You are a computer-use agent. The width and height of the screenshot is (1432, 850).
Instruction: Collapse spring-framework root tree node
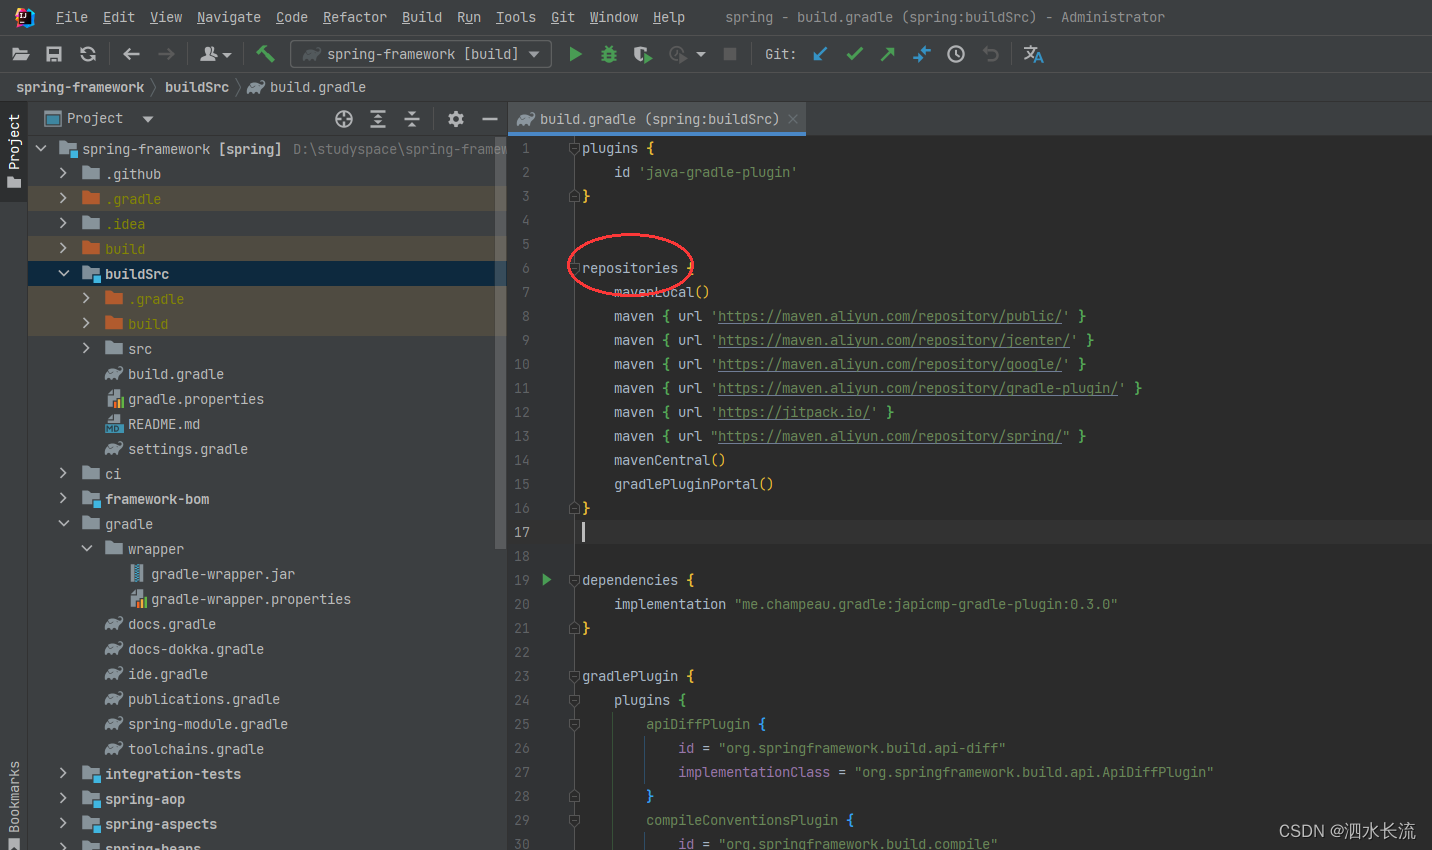click(41, 148)
